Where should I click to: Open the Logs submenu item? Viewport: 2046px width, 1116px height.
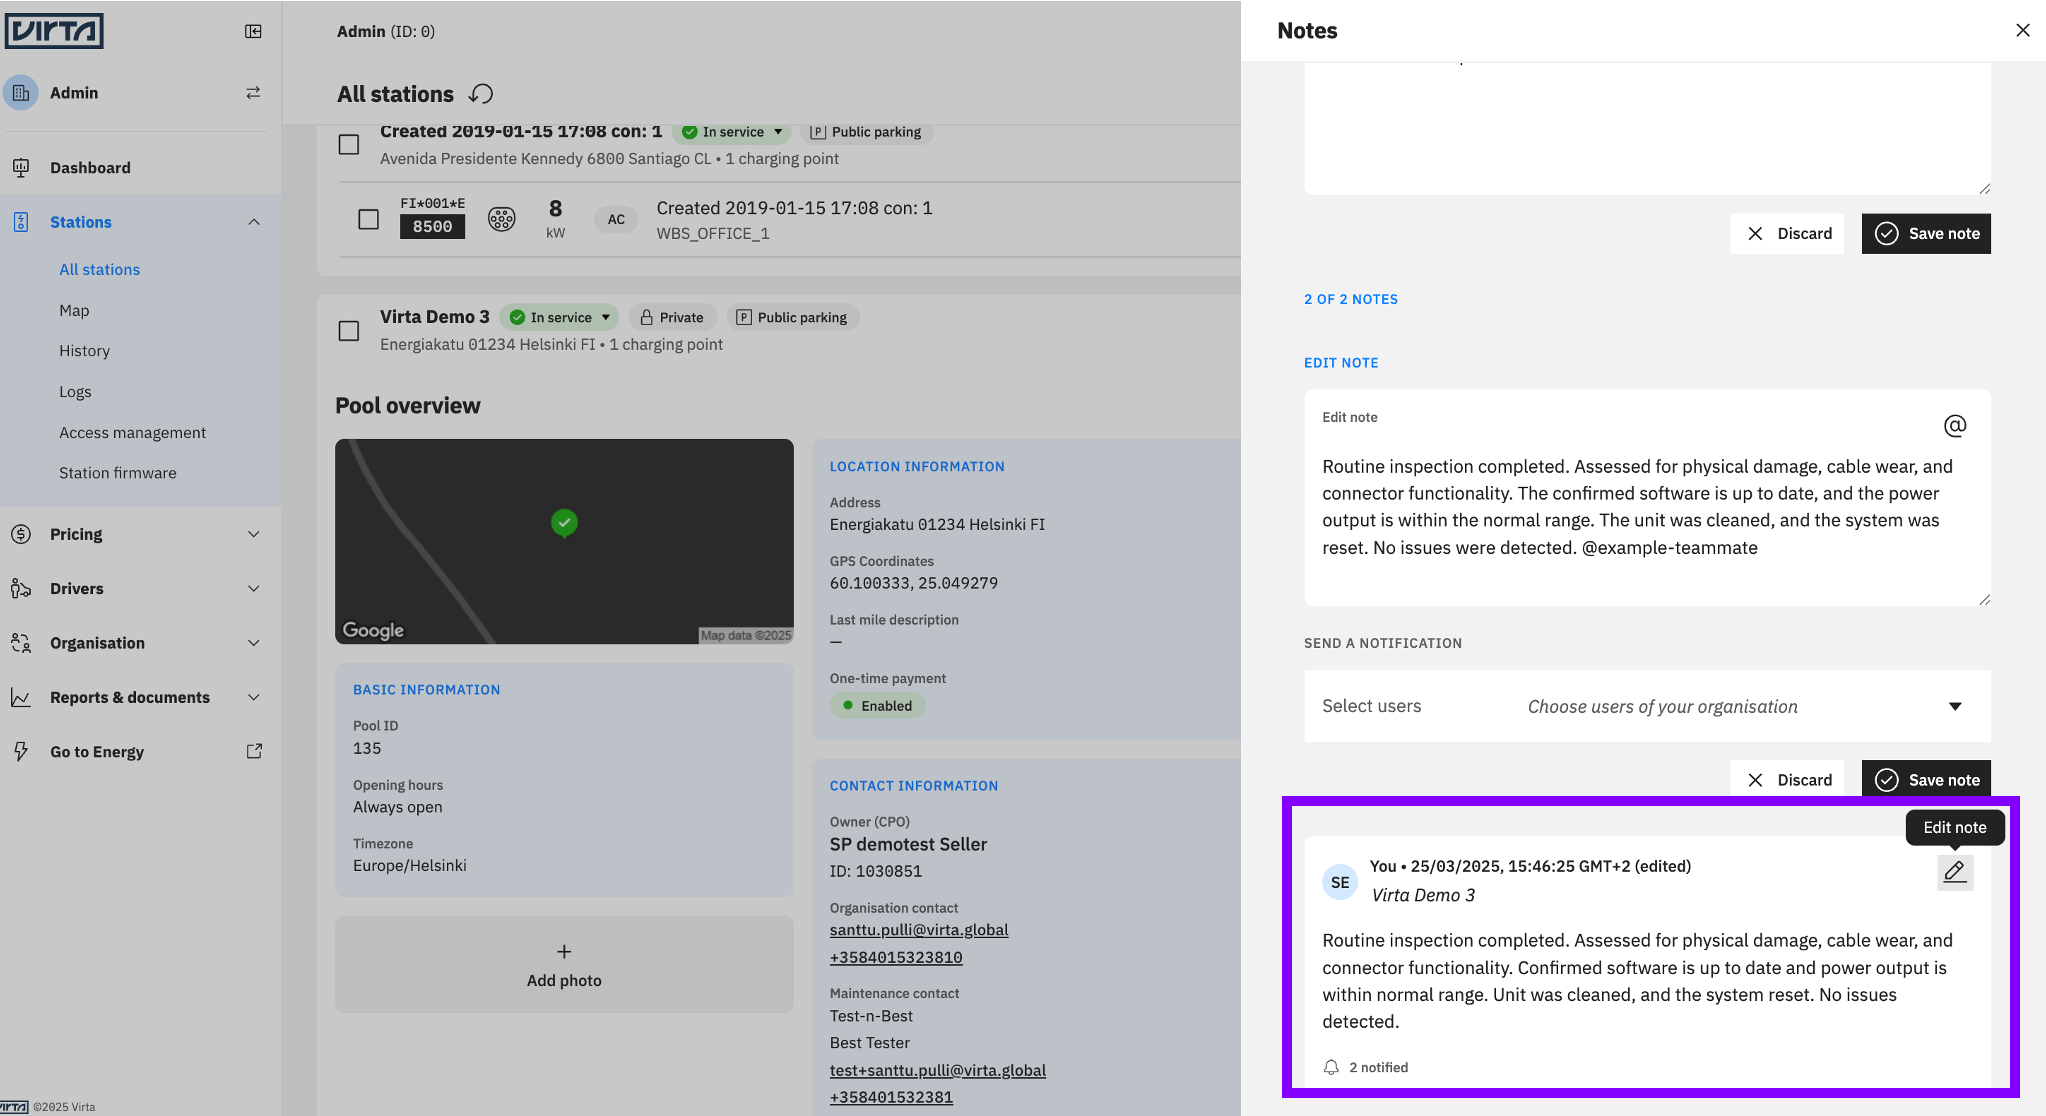[x=75, y=392]
